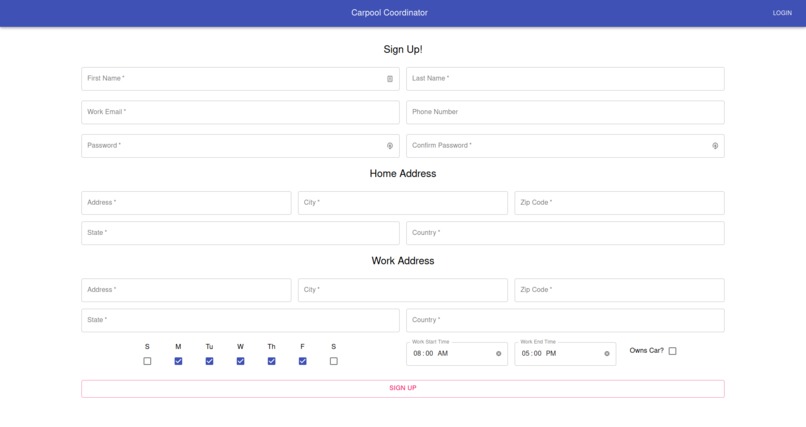806x427 pixels.
Task: Click the Home Address State field
Action: pyautogui.click(x=240, y=233)
